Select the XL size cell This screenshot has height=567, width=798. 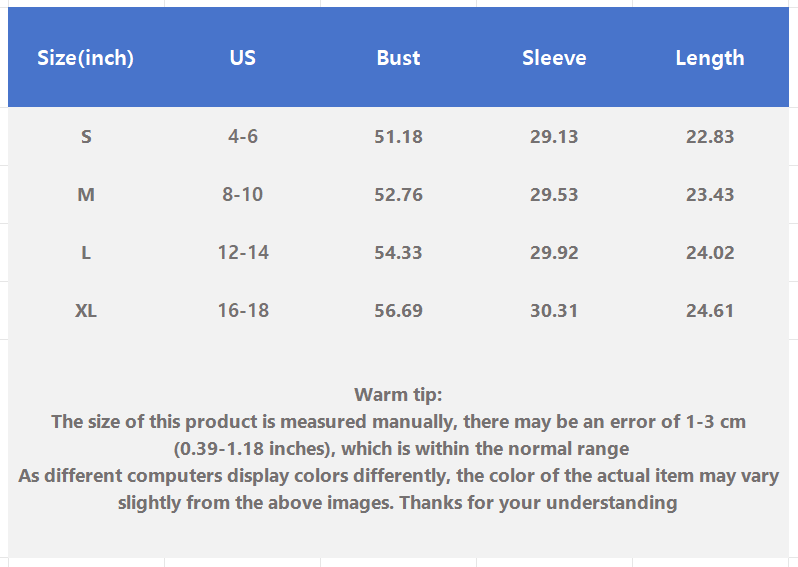click(86, 310)
